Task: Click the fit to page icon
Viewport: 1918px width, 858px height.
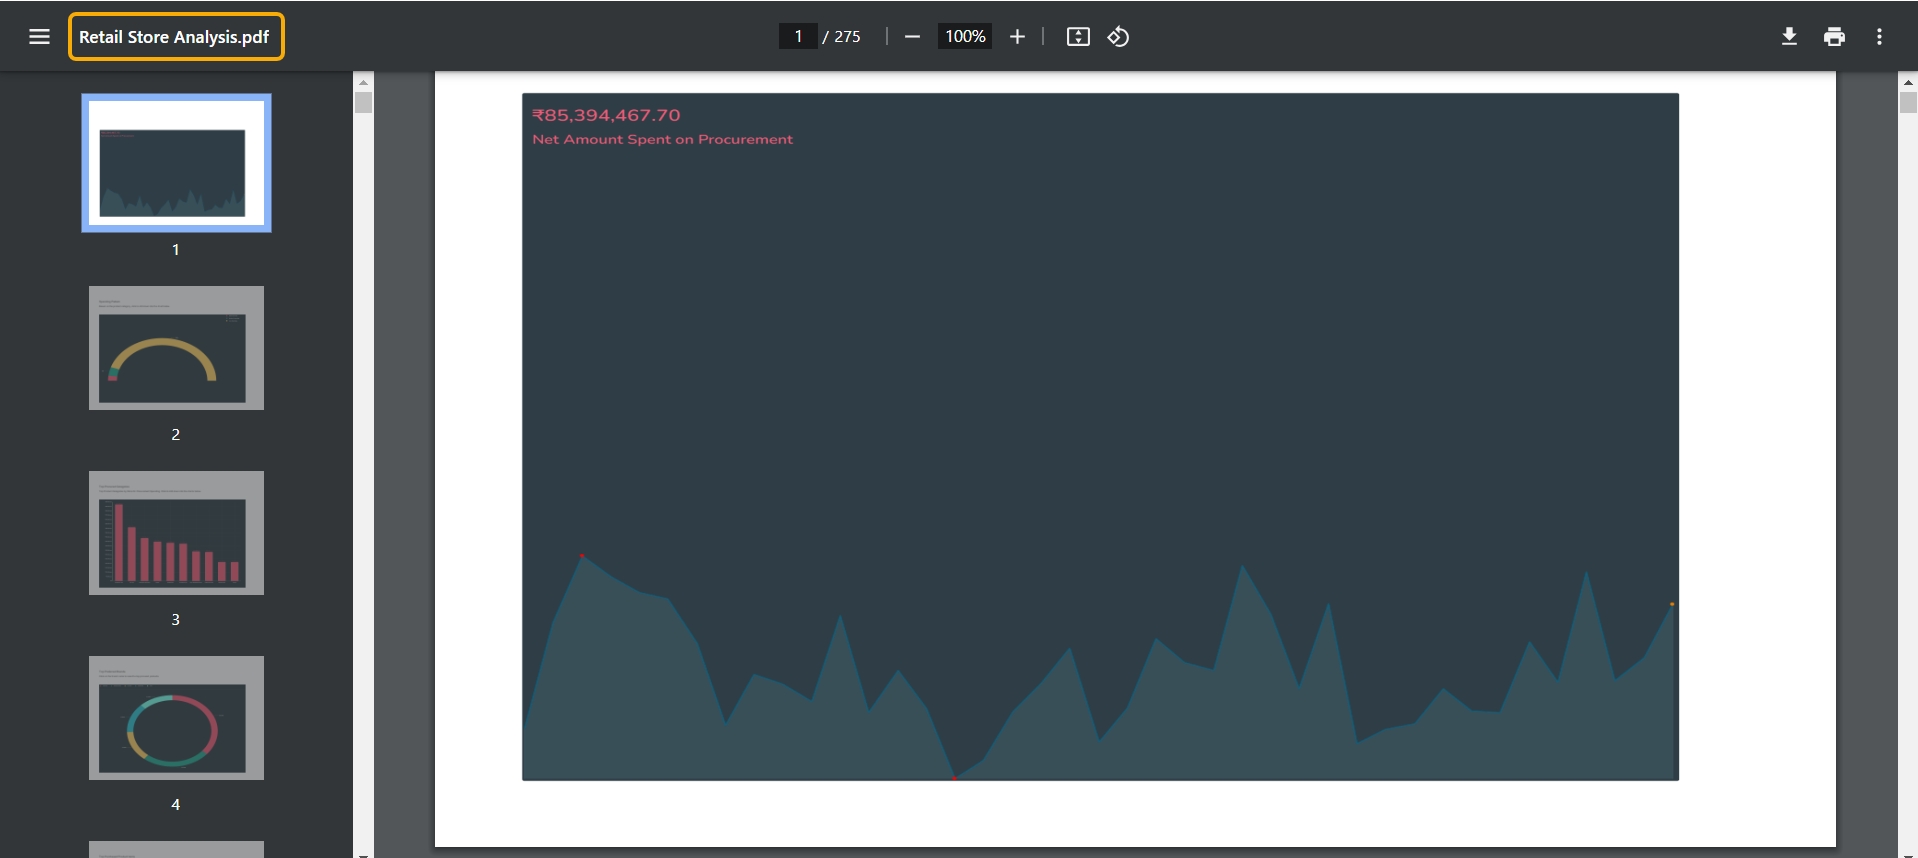Action: click(x=1078, y=37)
